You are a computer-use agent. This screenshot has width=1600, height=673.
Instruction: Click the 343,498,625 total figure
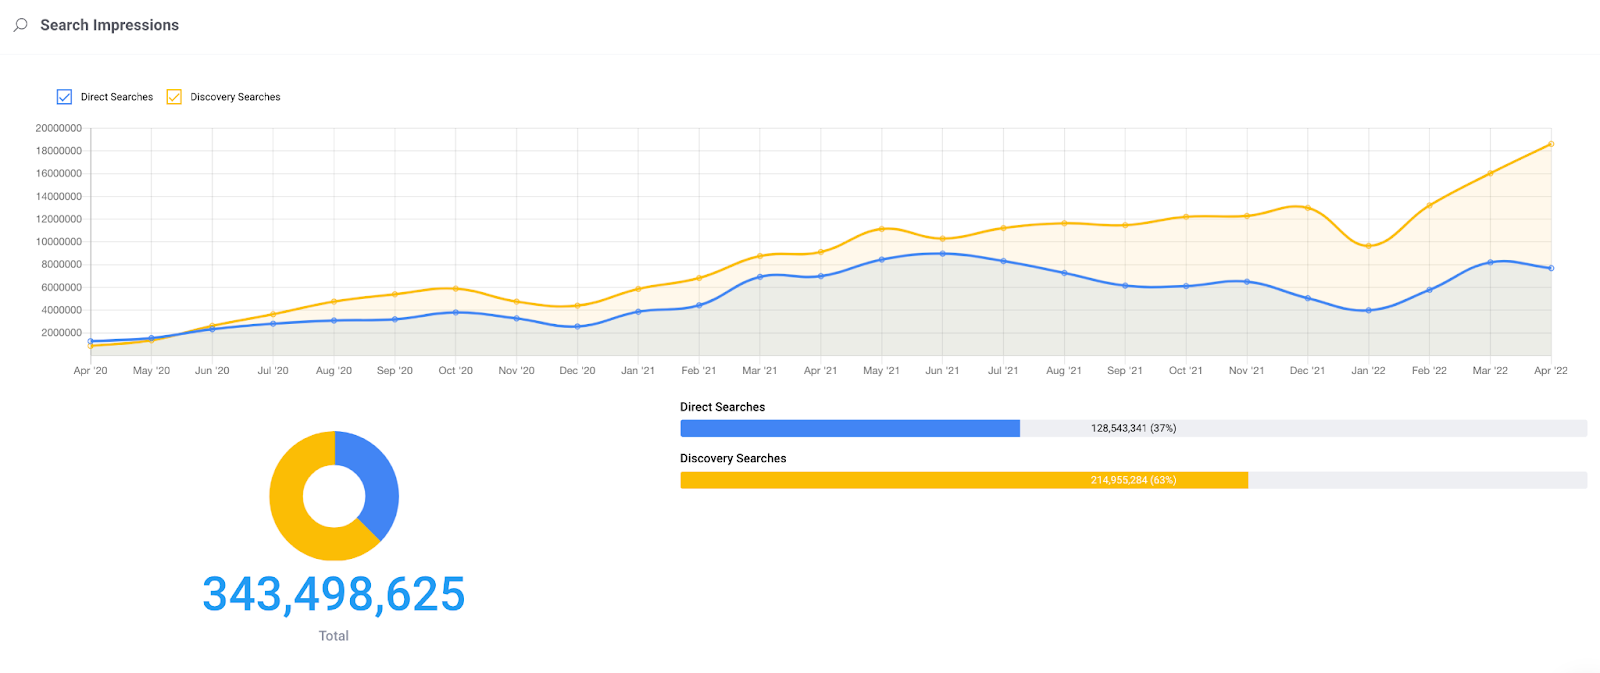[x=334, y=594]
